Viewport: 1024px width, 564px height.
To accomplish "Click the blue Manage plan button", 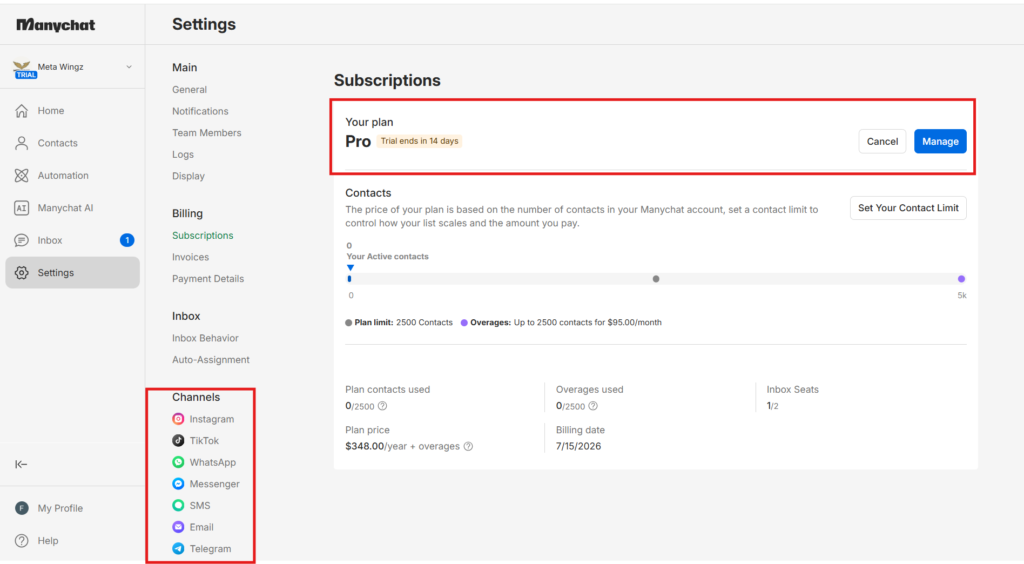I will (940, 142).
